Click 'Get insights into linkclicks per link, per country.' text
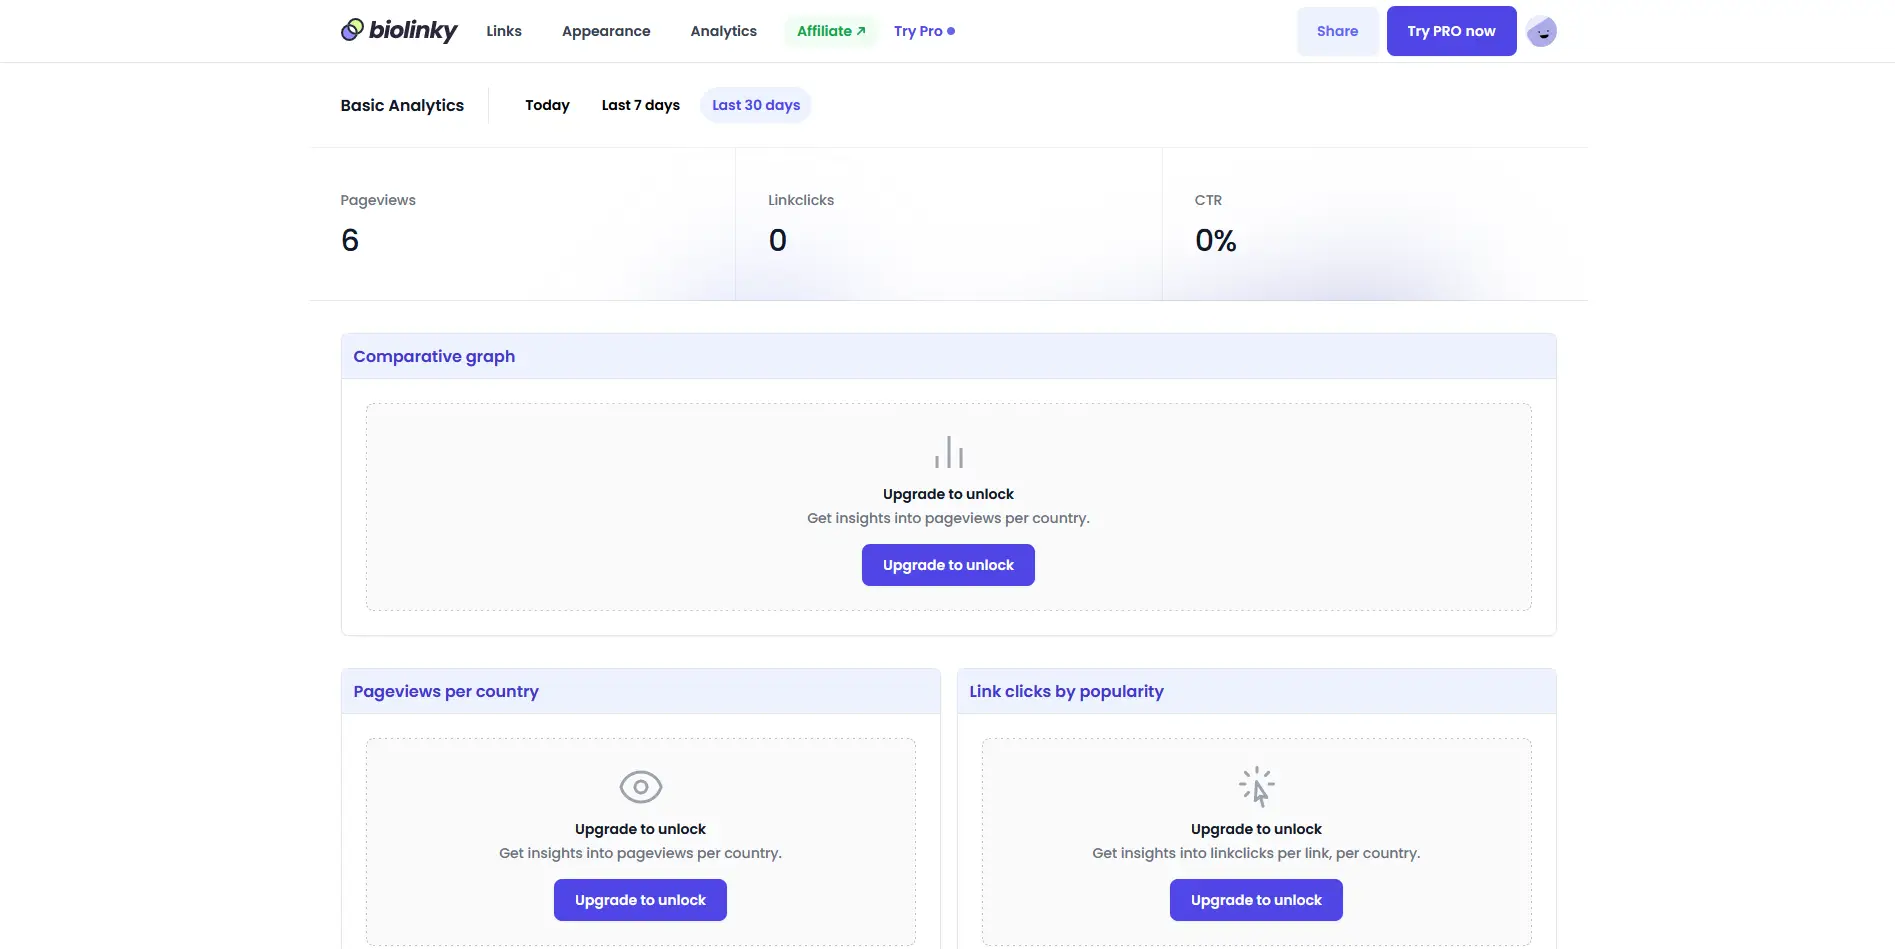Image resolution: width=1895 pixels, height=949 pixels. pos(1256,853)
